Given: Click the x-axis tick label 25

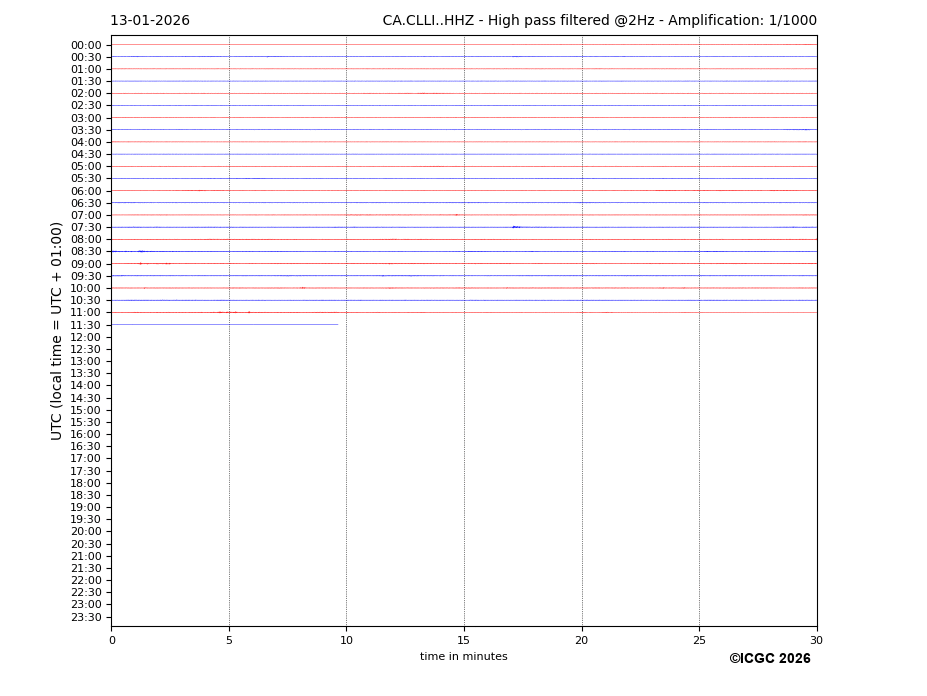Looking at the screenshot, I should [699, 640].
